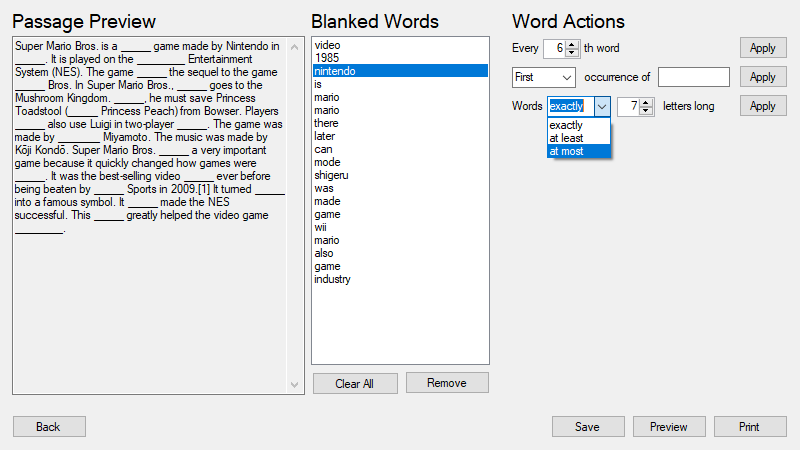
Task: Go back to the previous screen
Action: pyautogui.click(x=49, y=427)
